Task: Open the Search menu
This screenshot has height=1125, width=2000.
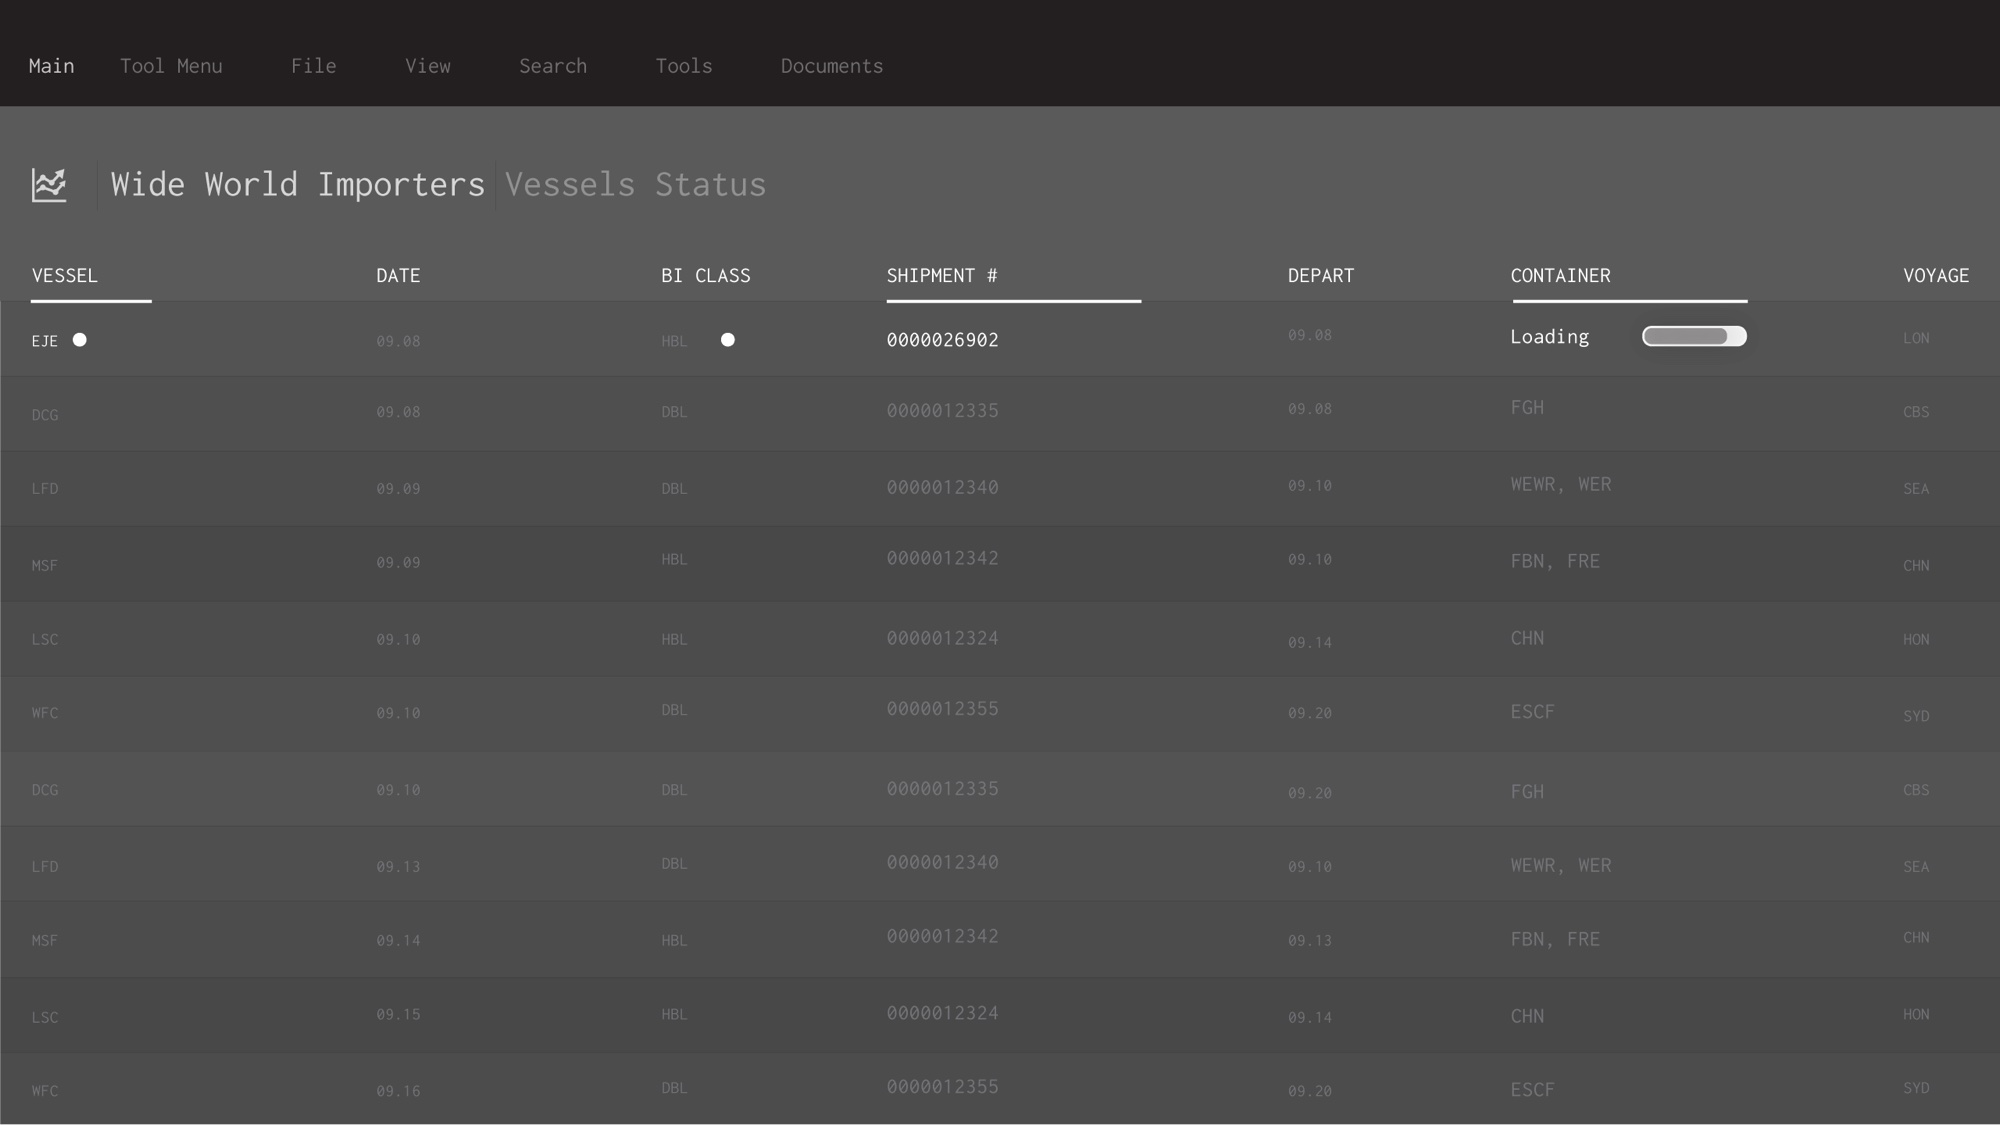Action: point(553,66)
